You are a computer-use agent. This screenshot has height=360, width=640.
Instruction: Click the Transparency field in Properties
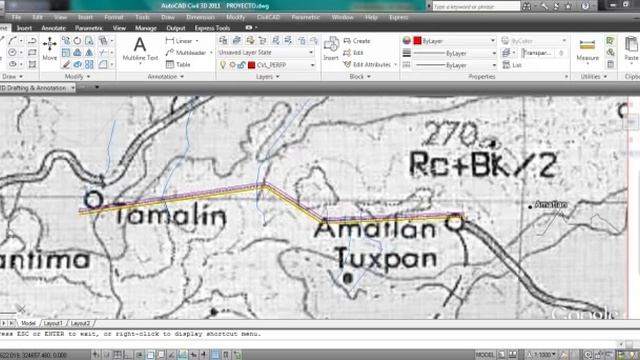(544, 53)
